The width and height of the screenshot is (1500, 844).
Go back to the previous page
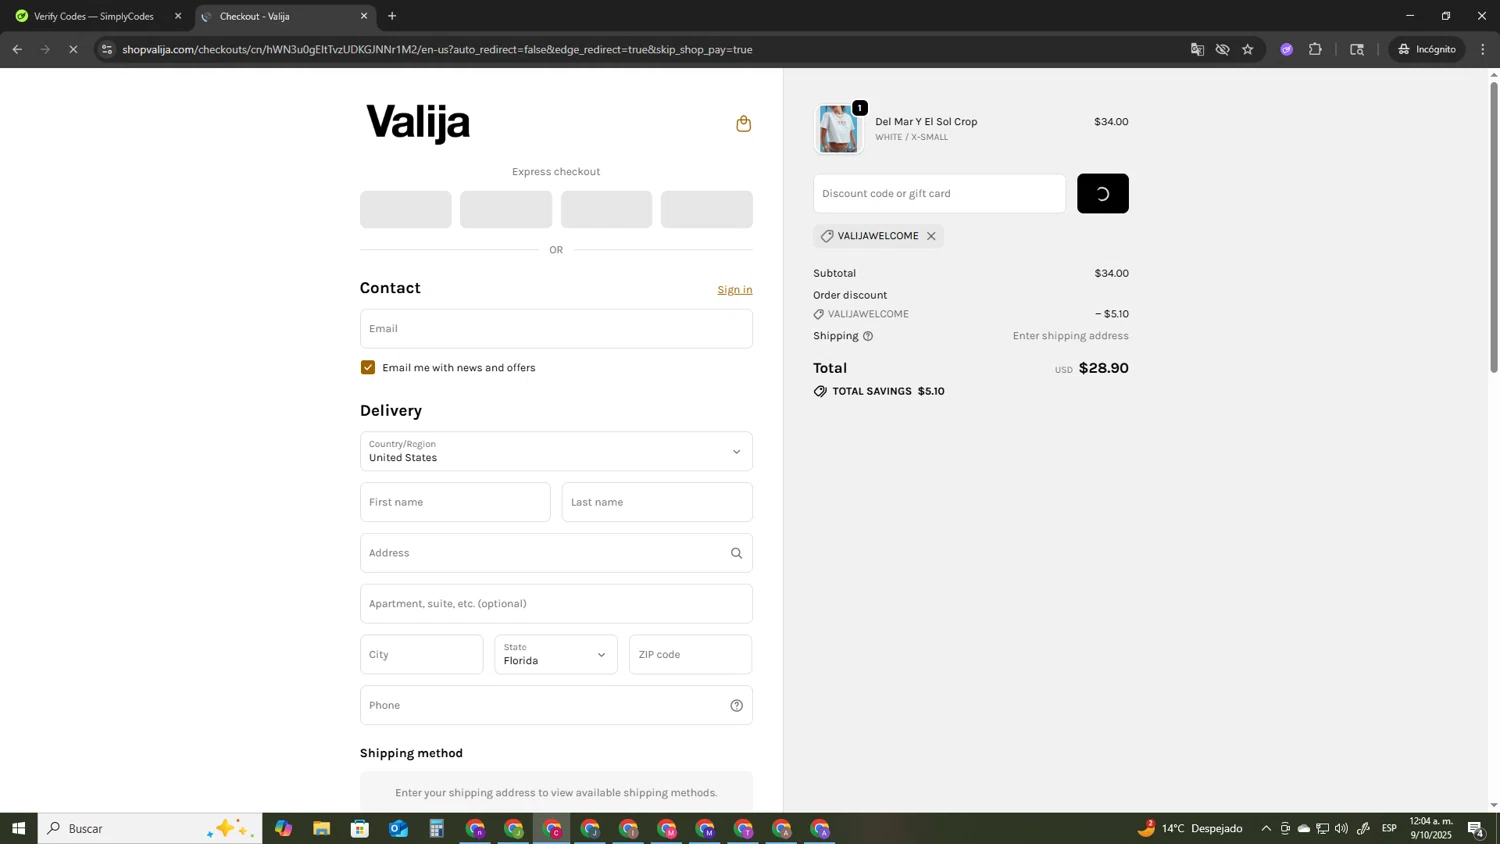coord(17,49)
